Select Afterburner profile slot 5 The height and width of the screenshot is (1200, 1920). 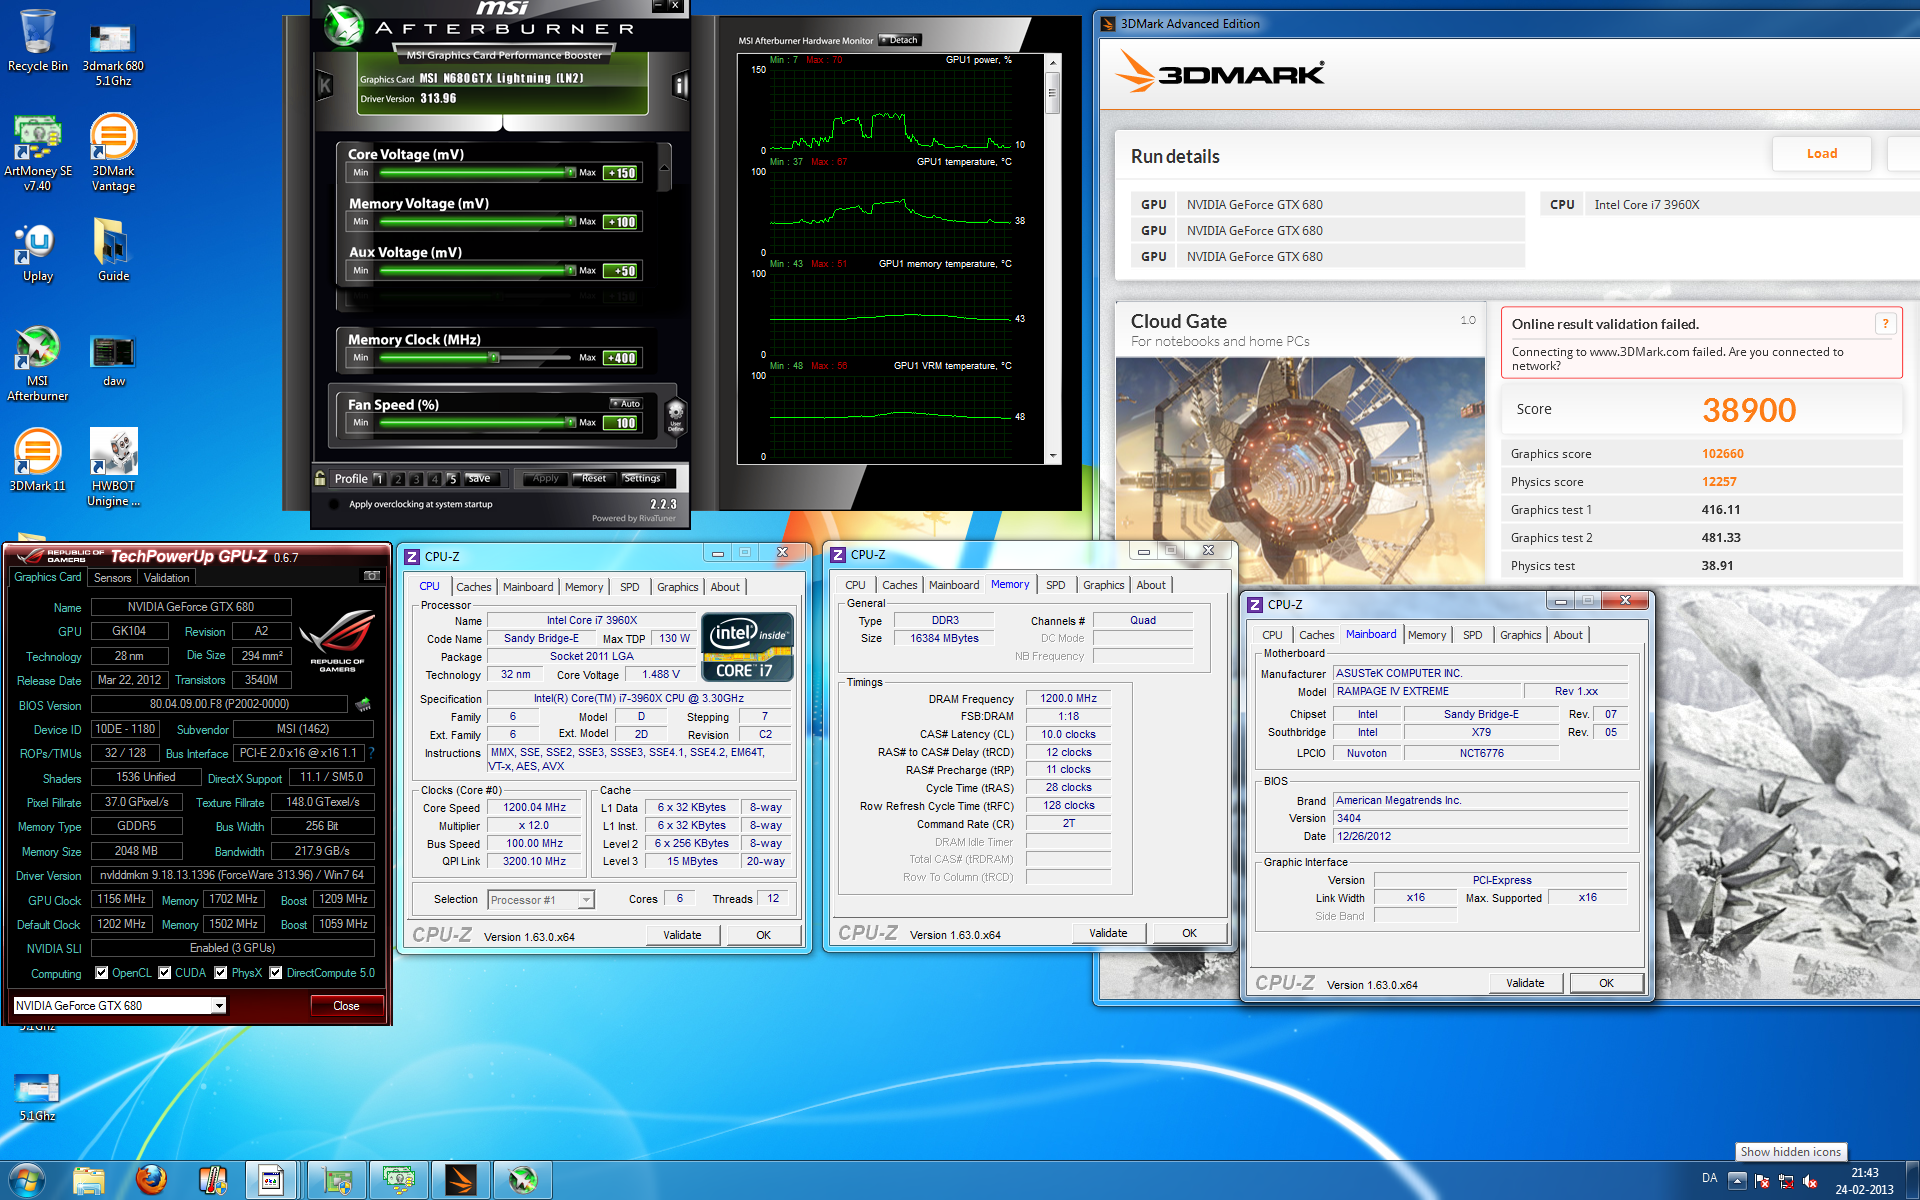pos(452,479)
